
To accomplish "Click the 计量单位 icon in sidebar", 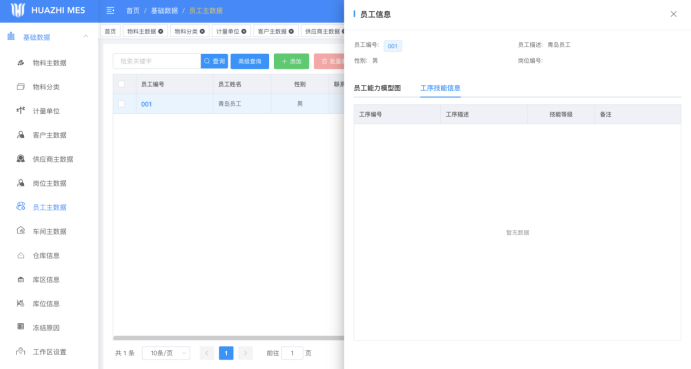I will pyautogui.click(x=21, y=111).
